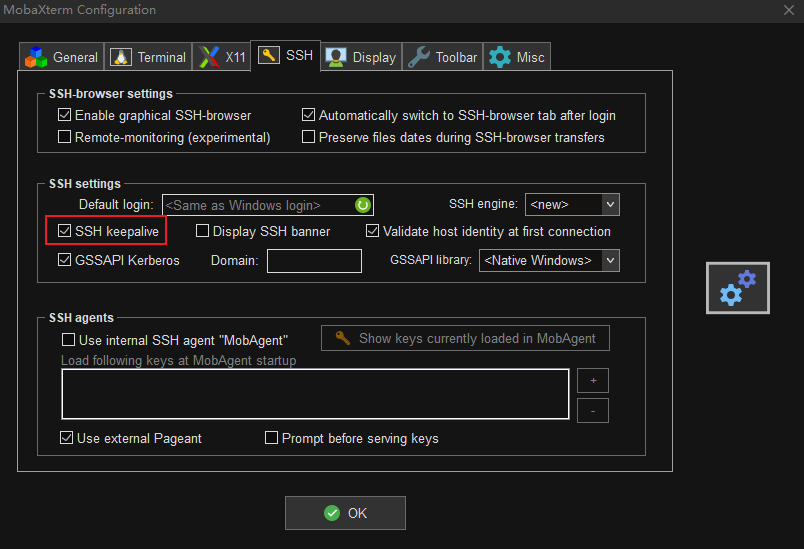This screenshot has width=804, height=549.
Task: Open the SSH engine dropdown
Action: click(572, 205)
